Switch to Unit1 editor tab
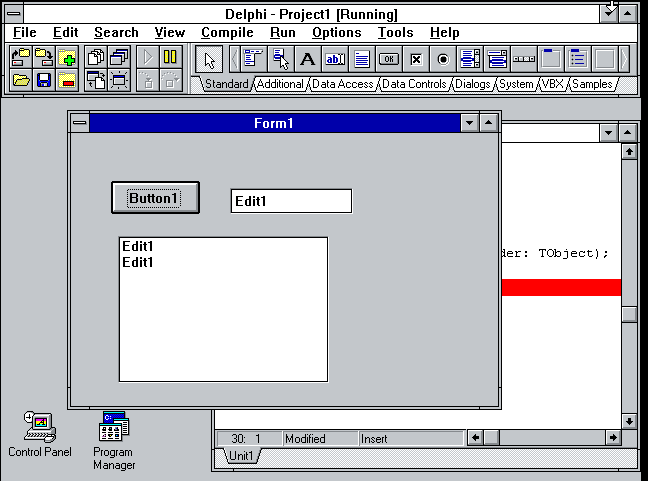The height and width of the screenshot is (481, 648). click(x=241, y=456)
